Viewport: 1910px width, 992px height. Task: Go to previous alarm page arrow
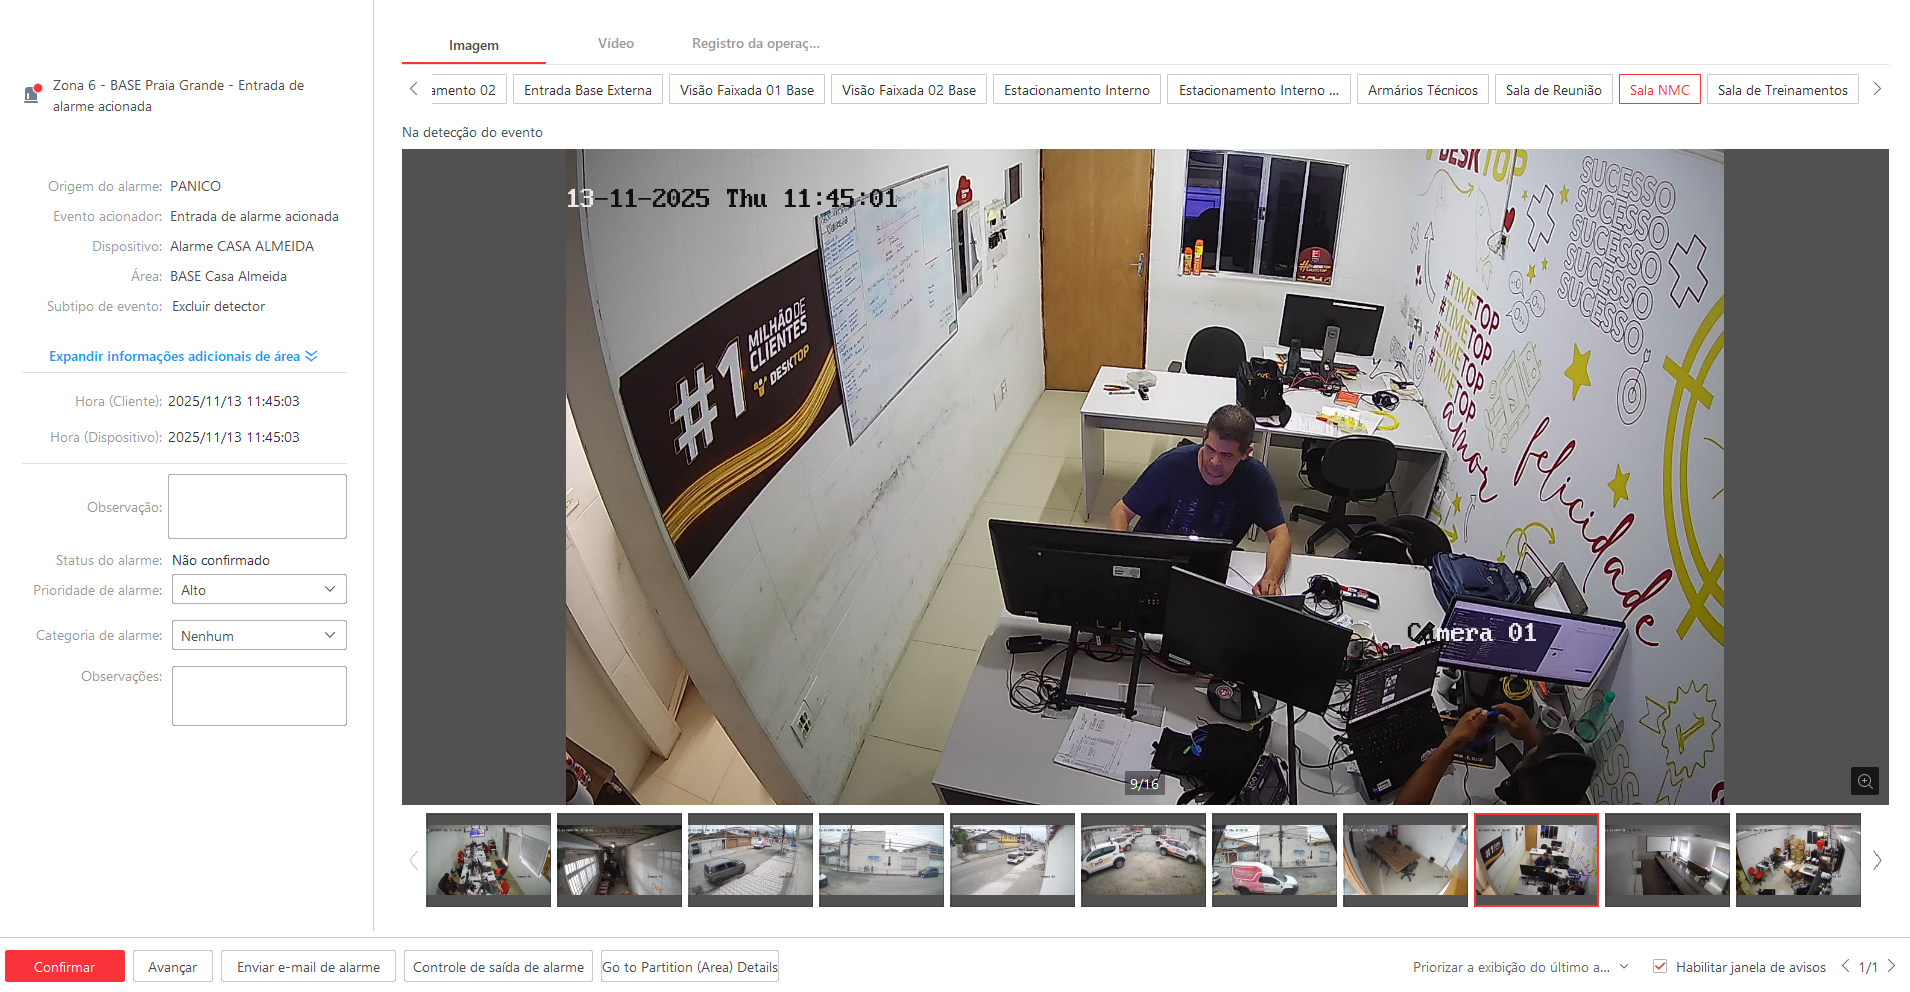click(1845, 966)
